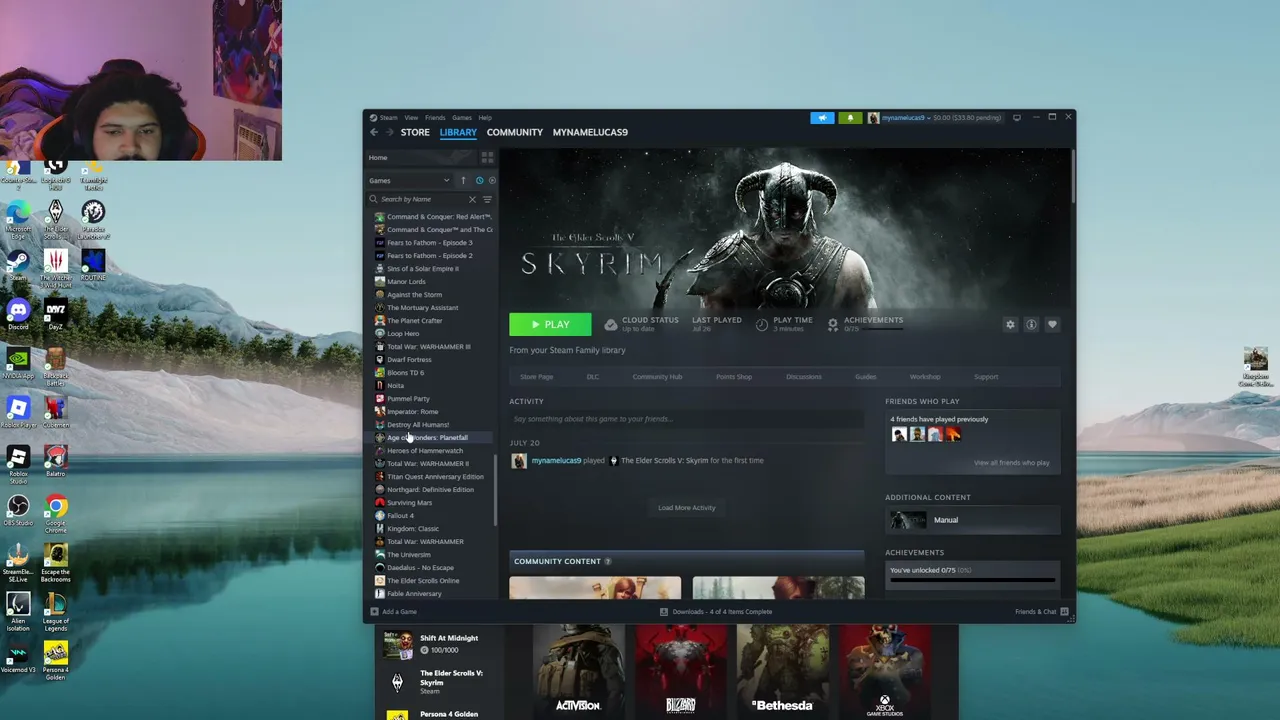Show Skyrim game info panel

(x=1031, y=324)
